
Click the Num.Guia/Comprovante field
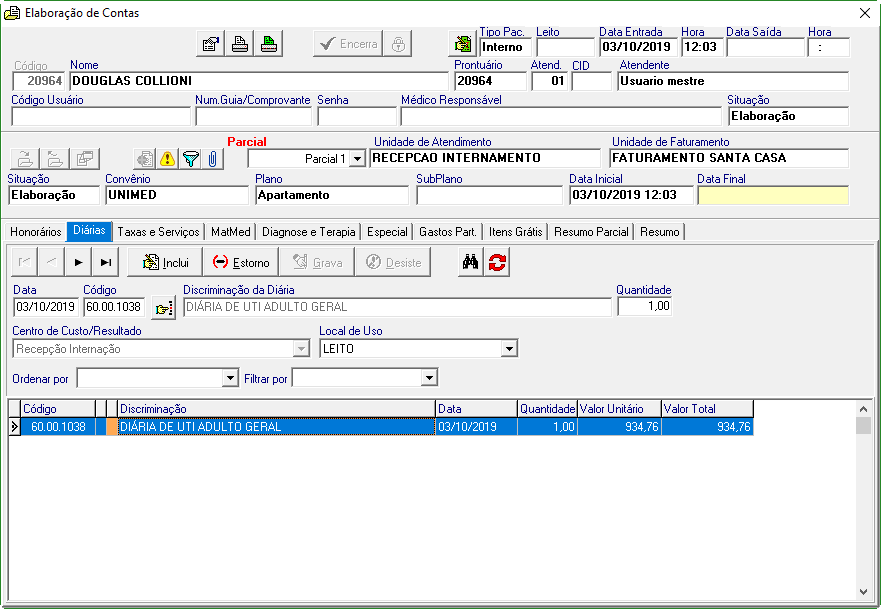[x=253, y=116]
